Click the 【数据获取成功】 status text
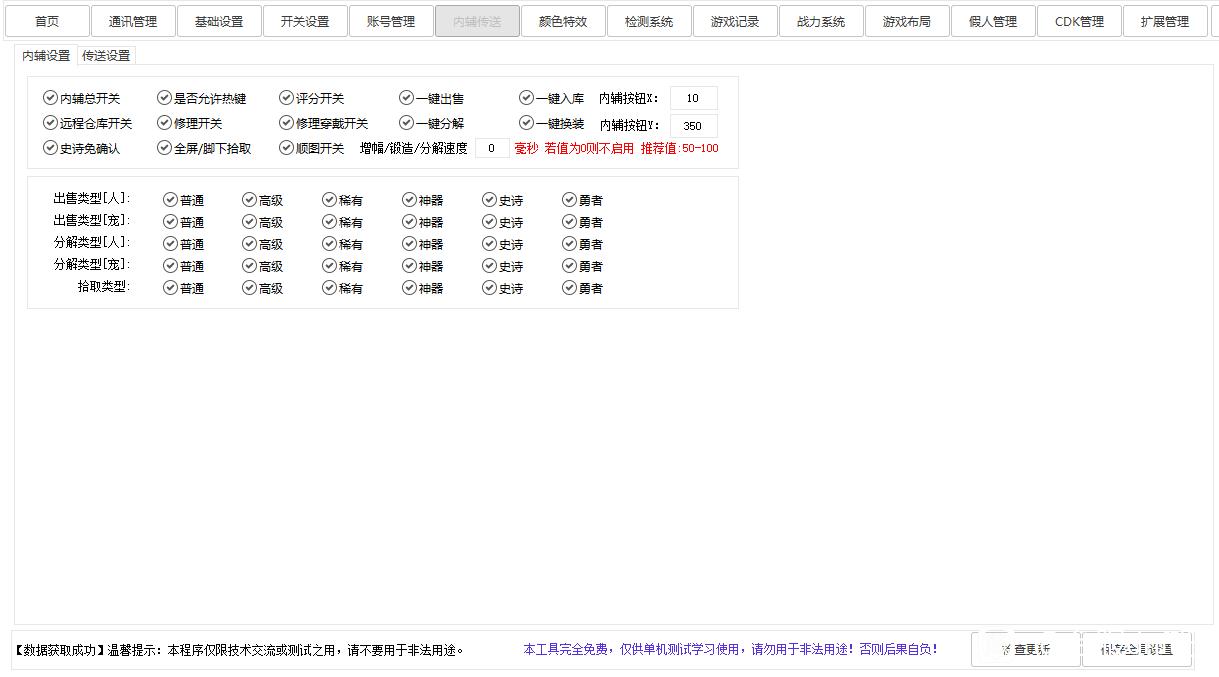This screenshot has width=1219, height=677. coord(60,650)
